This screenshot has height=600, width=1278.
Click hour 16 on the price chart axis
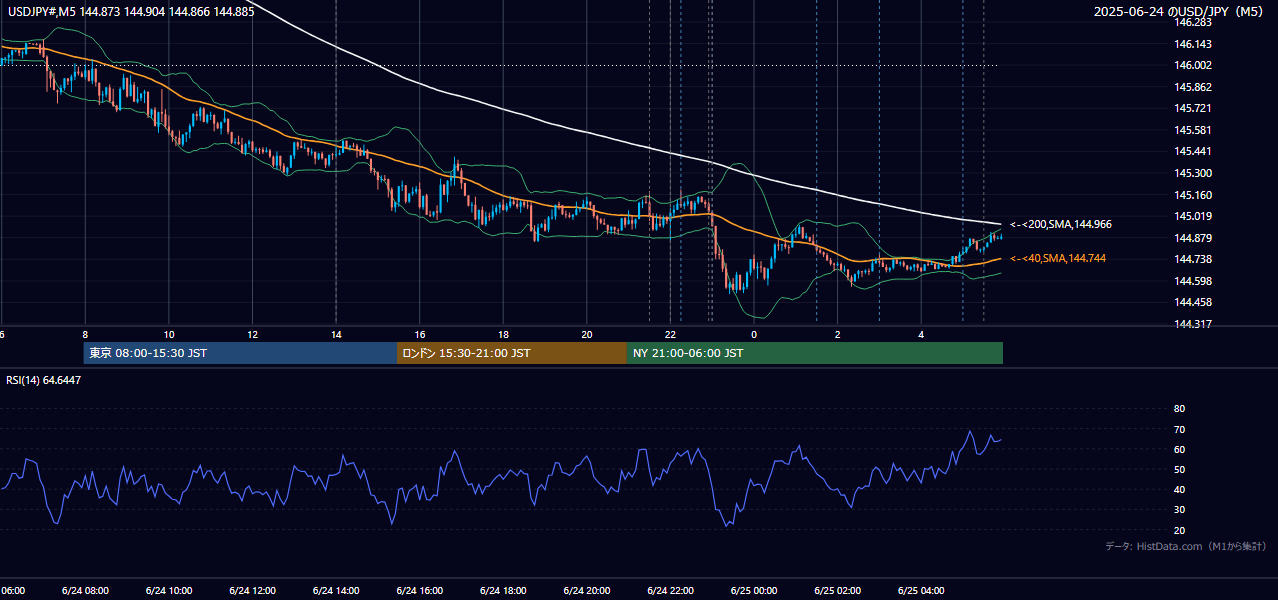click(x=420, y=334)
